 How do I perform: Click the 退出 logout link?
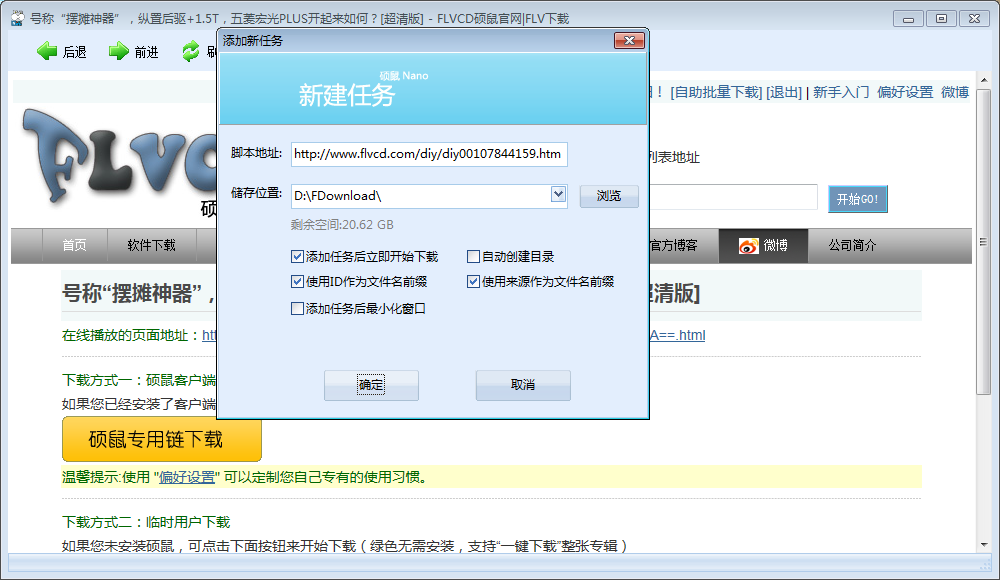point(784,93)
